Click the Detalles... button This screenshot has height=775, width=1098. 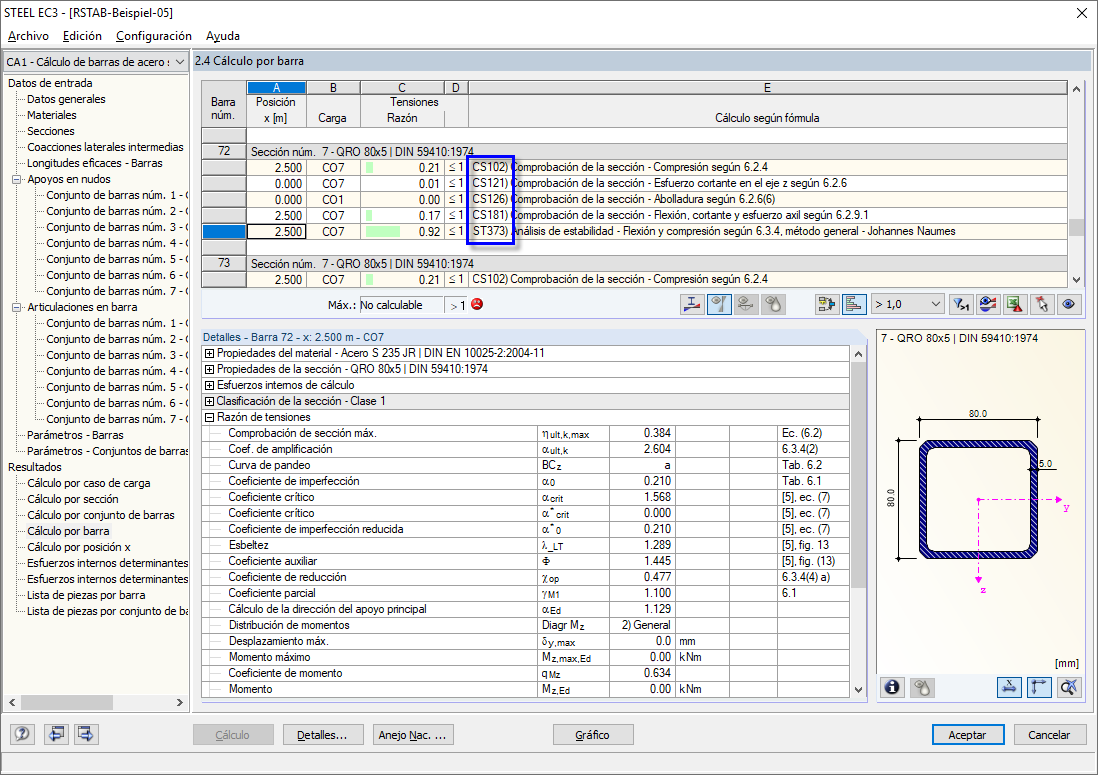323,734
